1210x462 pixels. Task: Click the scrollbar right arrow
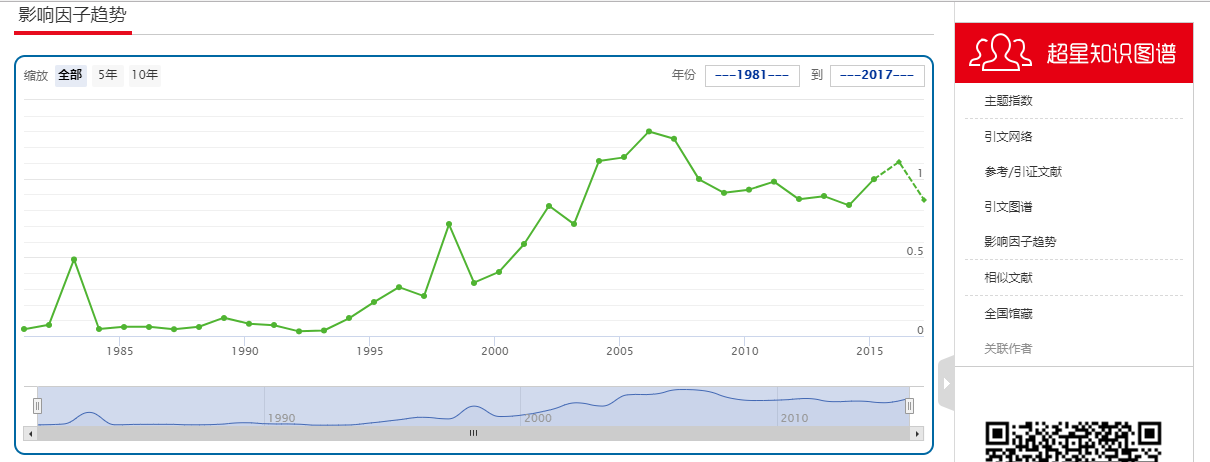coord(917,434)
